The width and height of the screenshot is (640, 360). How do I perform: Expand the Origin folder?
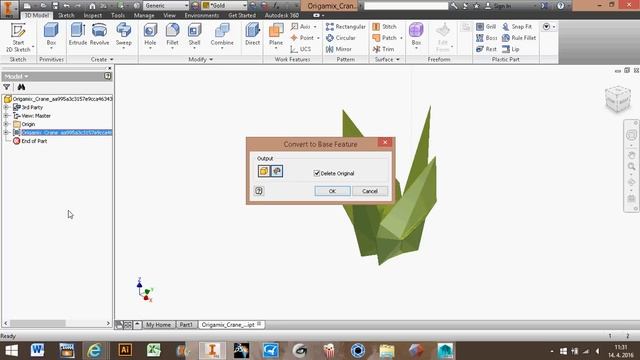[x=6, y=124]
